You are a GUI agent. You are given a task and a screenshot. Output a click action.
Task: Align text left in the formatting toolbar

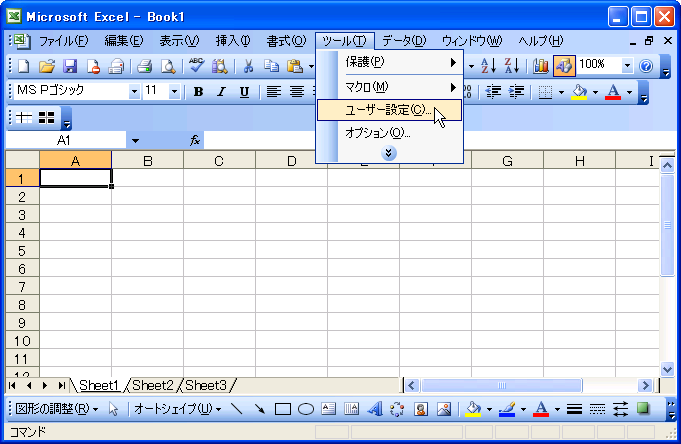click(x=273, y=92)
